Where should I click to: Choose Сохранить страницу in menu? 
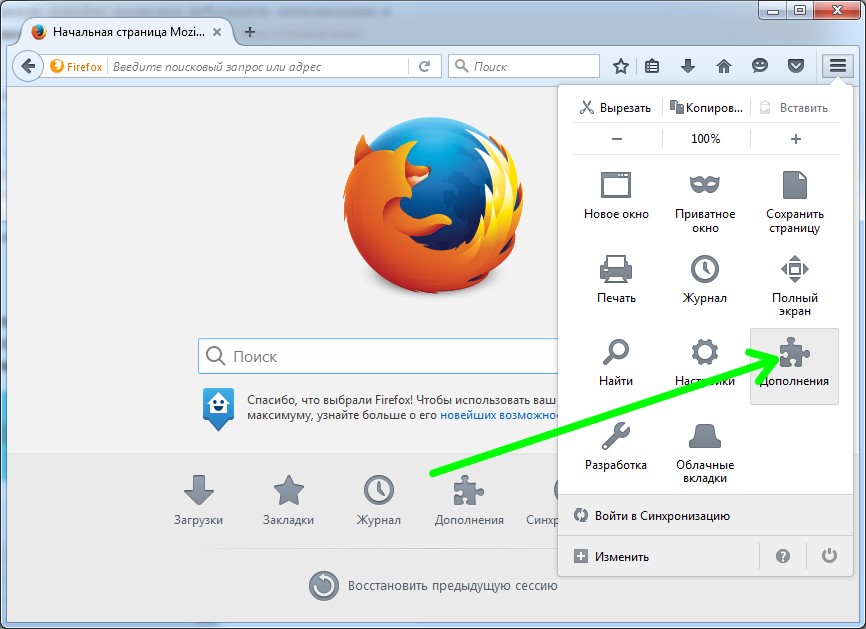pyautogui.click(x=795, y=203)
